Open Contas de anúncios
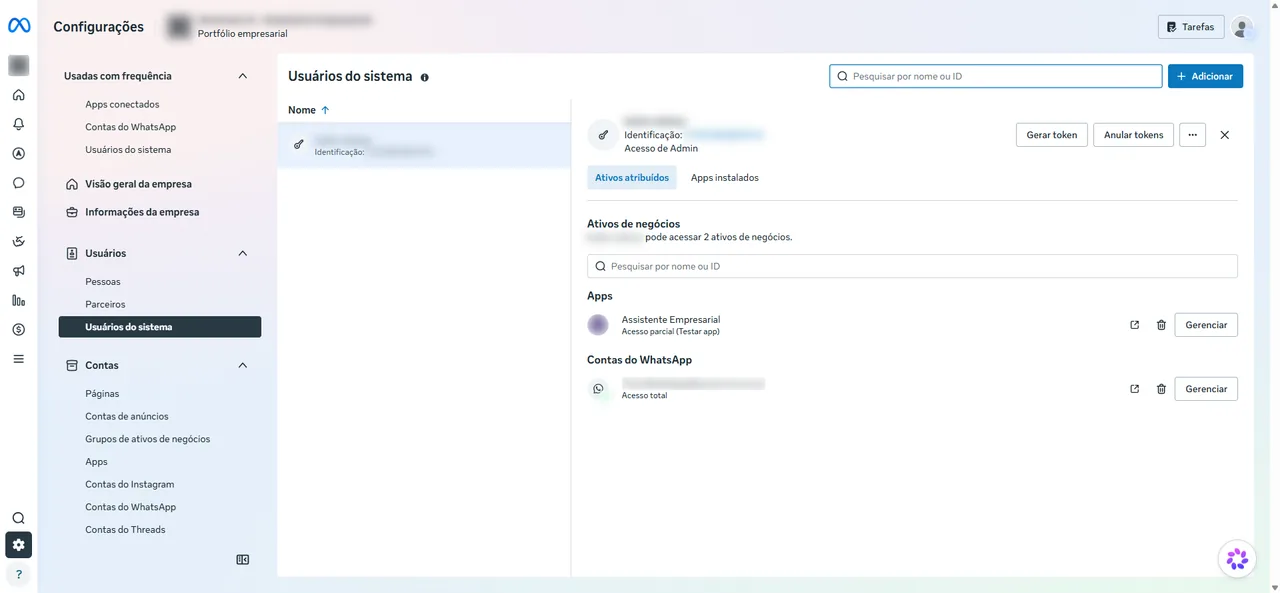The height and width of the screenshot is (593, 1280). (127, 416)
